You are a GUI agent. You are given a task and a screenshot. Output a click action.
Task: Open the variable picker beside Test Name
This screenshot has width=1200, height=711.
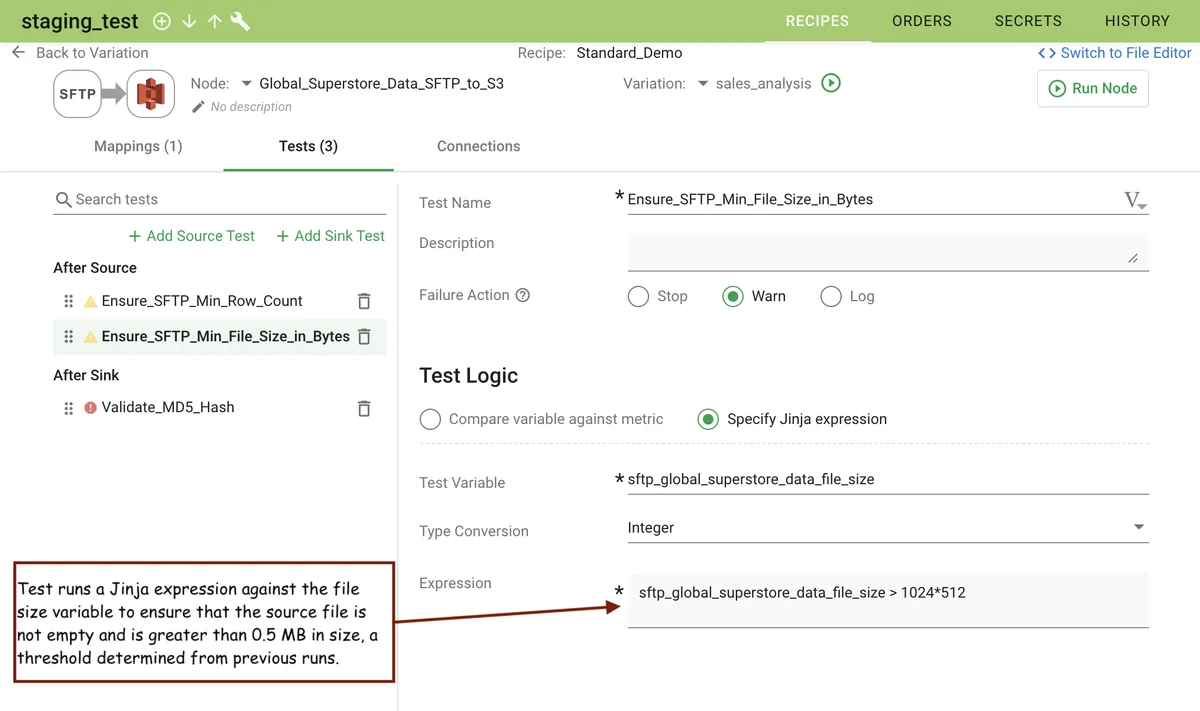point(1136,199)
